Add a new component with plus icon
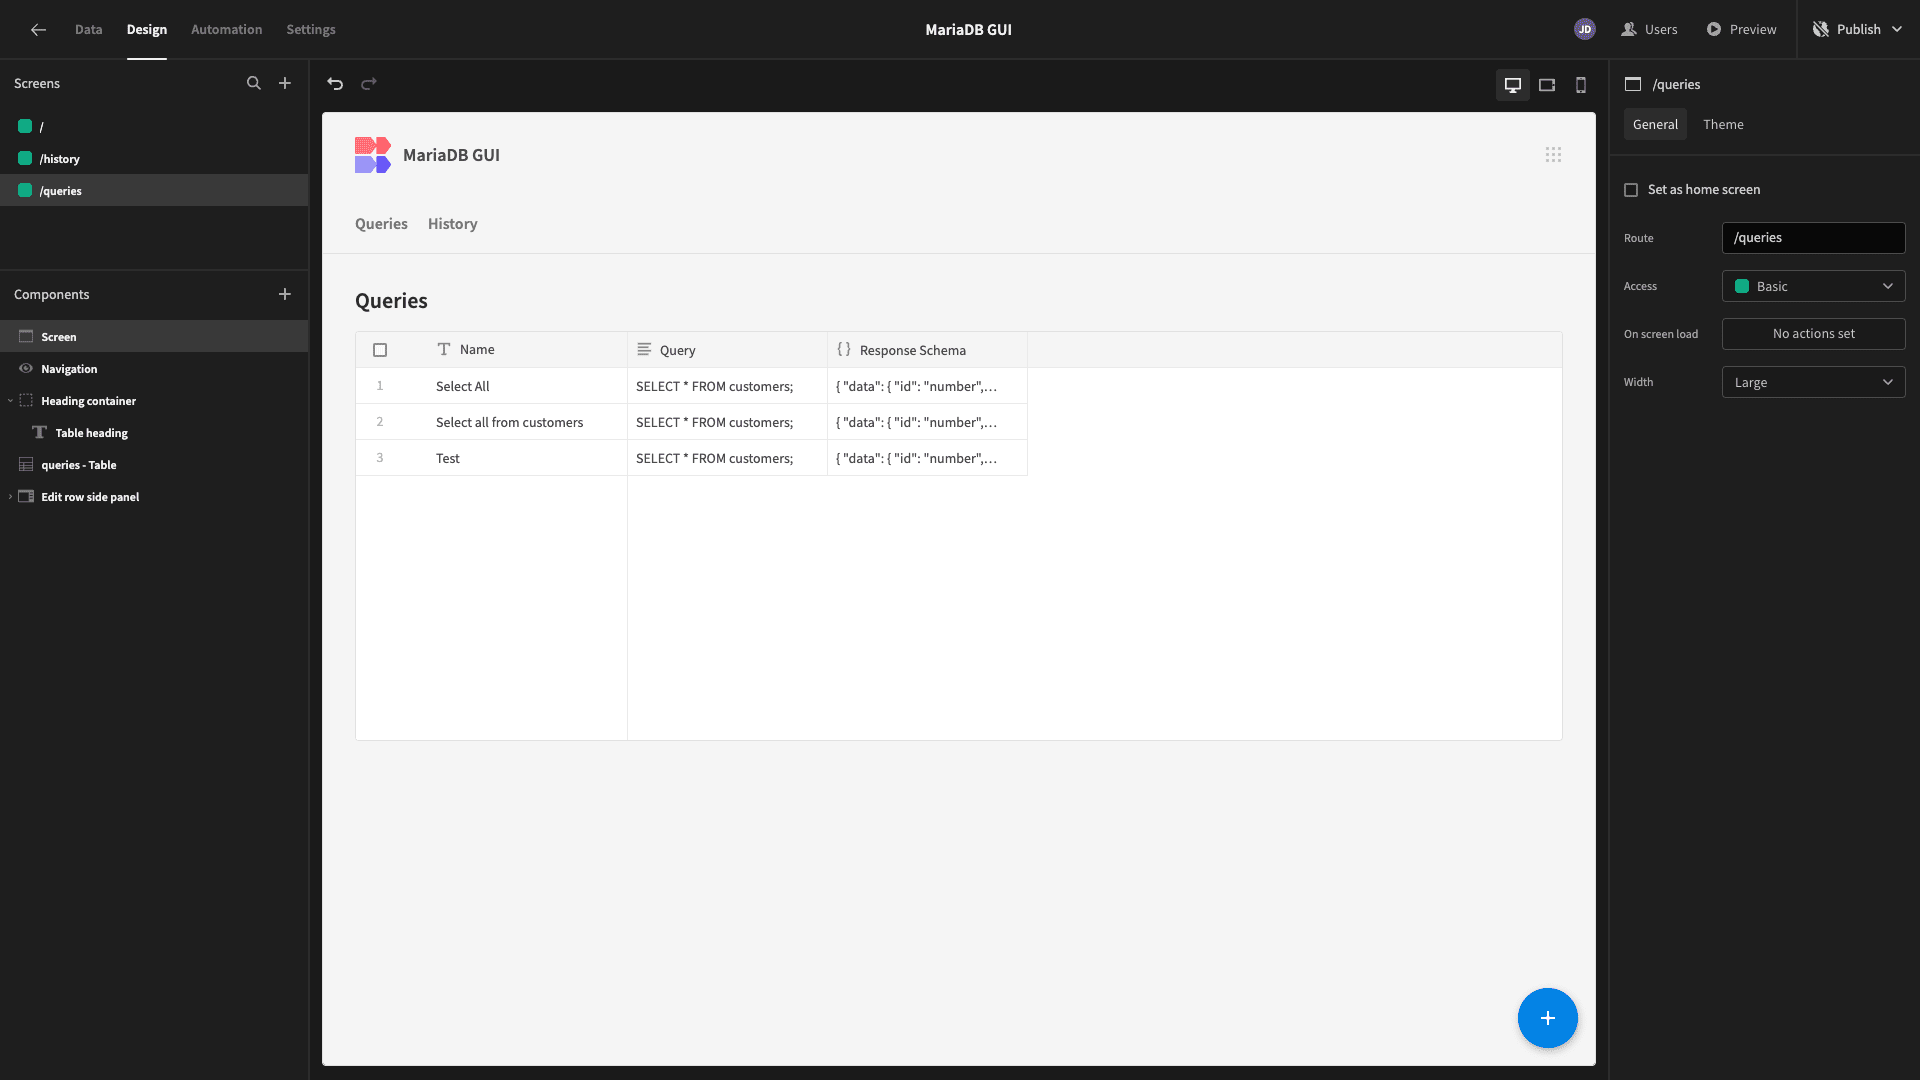This screenshot has width=1920, height=1080. [x=285, y=294]
